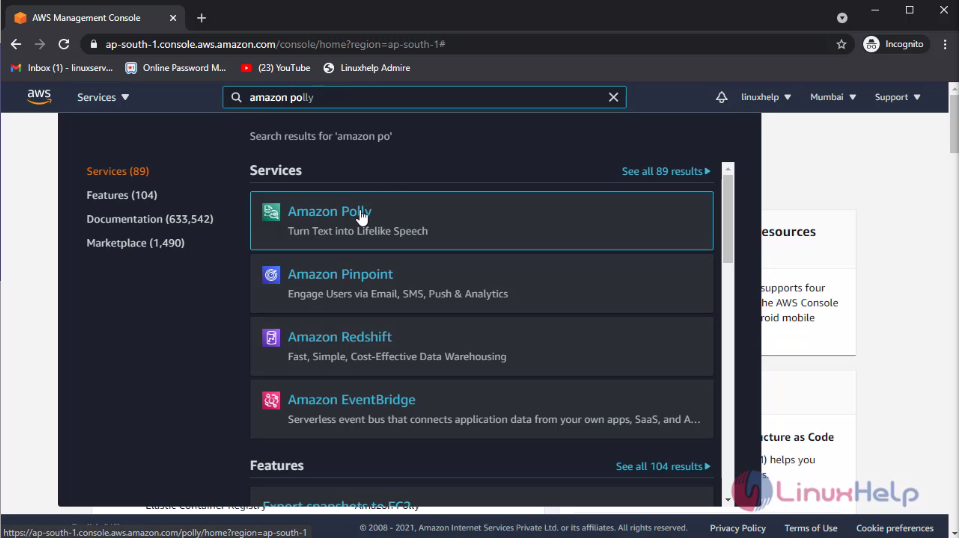Go forward with browser forward arrow

40,44
